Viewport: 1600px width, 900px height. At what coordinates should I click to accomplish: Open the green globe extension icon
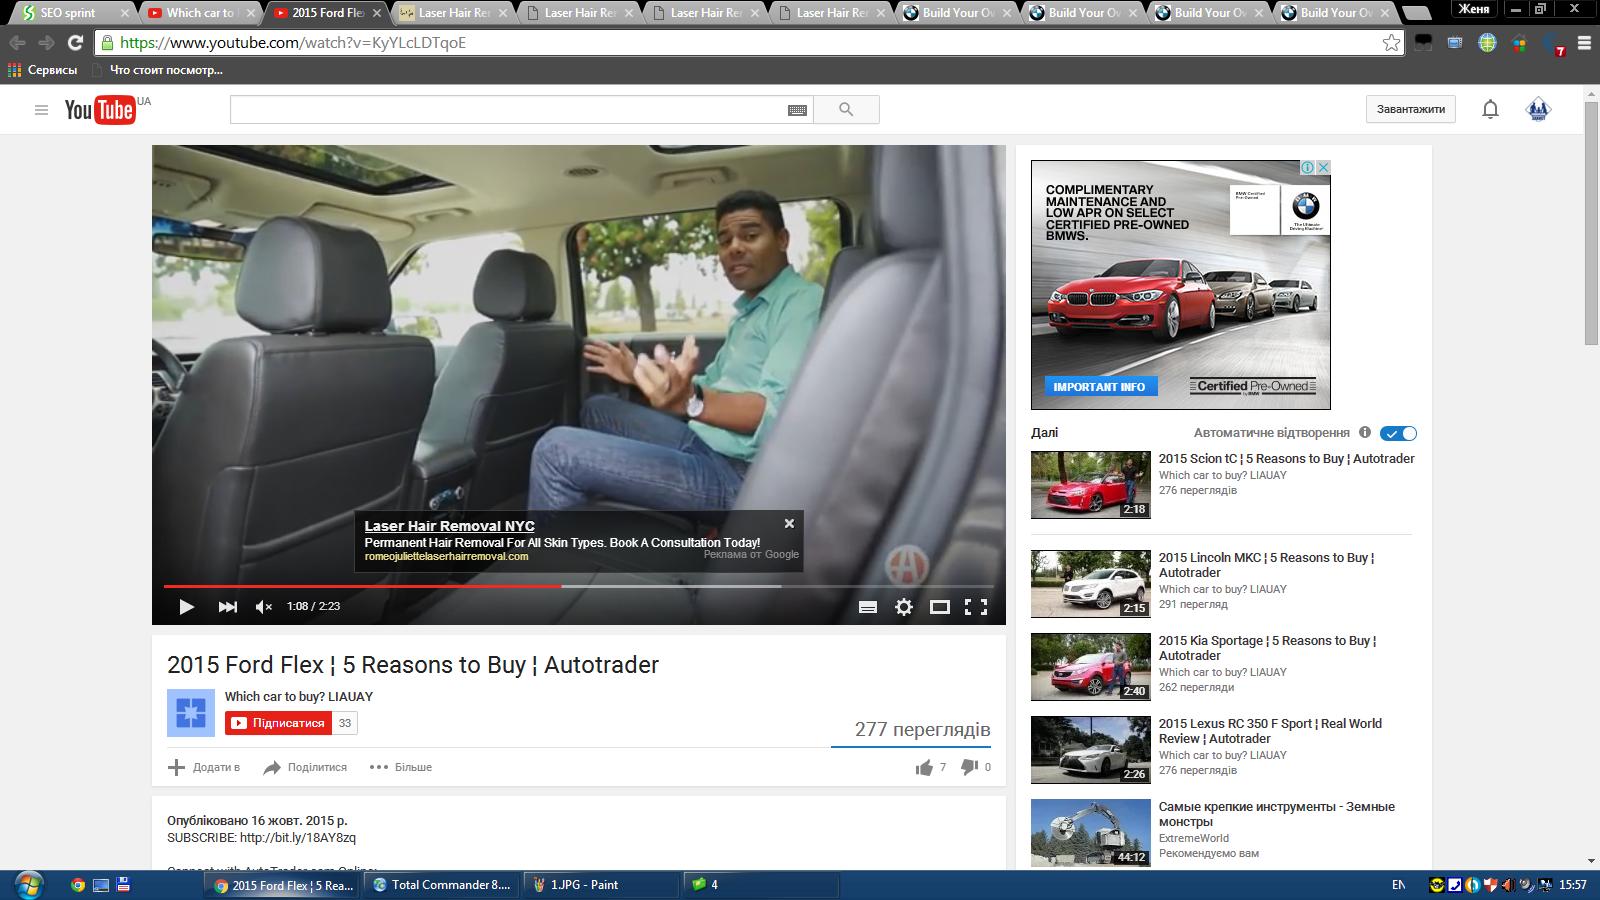1487,43
